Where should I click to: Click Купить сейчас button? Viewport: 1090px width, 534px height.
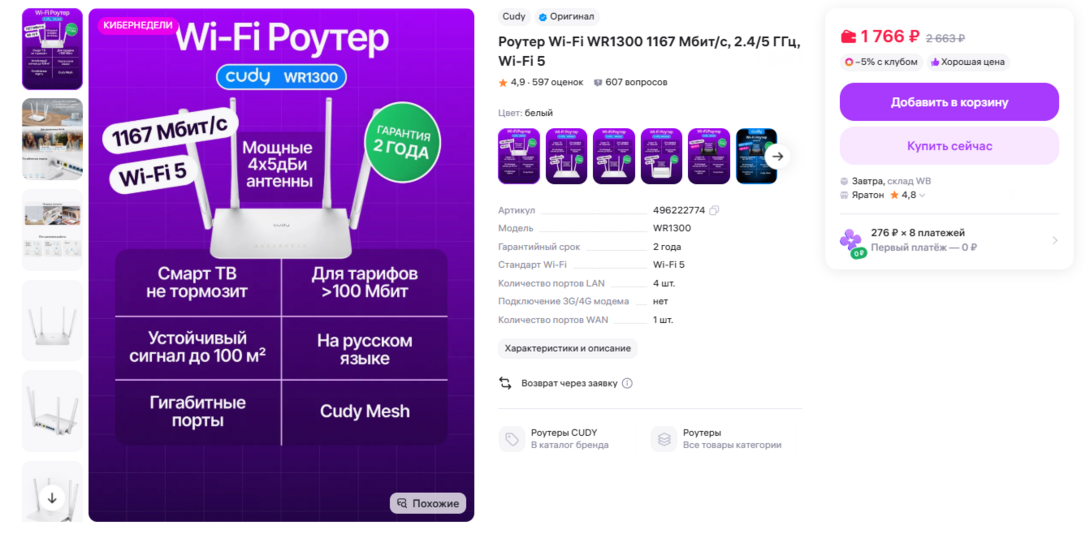tap(949, 146)
